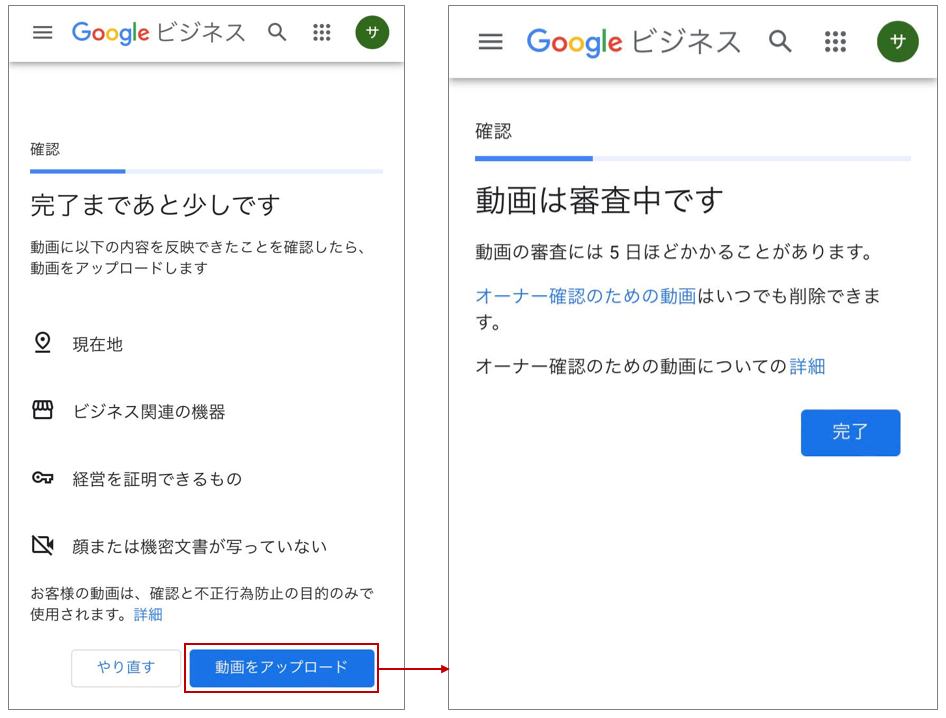Viewport: 946px width, 718px height.
Task: Open hamburger menu on left screen
Action: click(42, 32)
